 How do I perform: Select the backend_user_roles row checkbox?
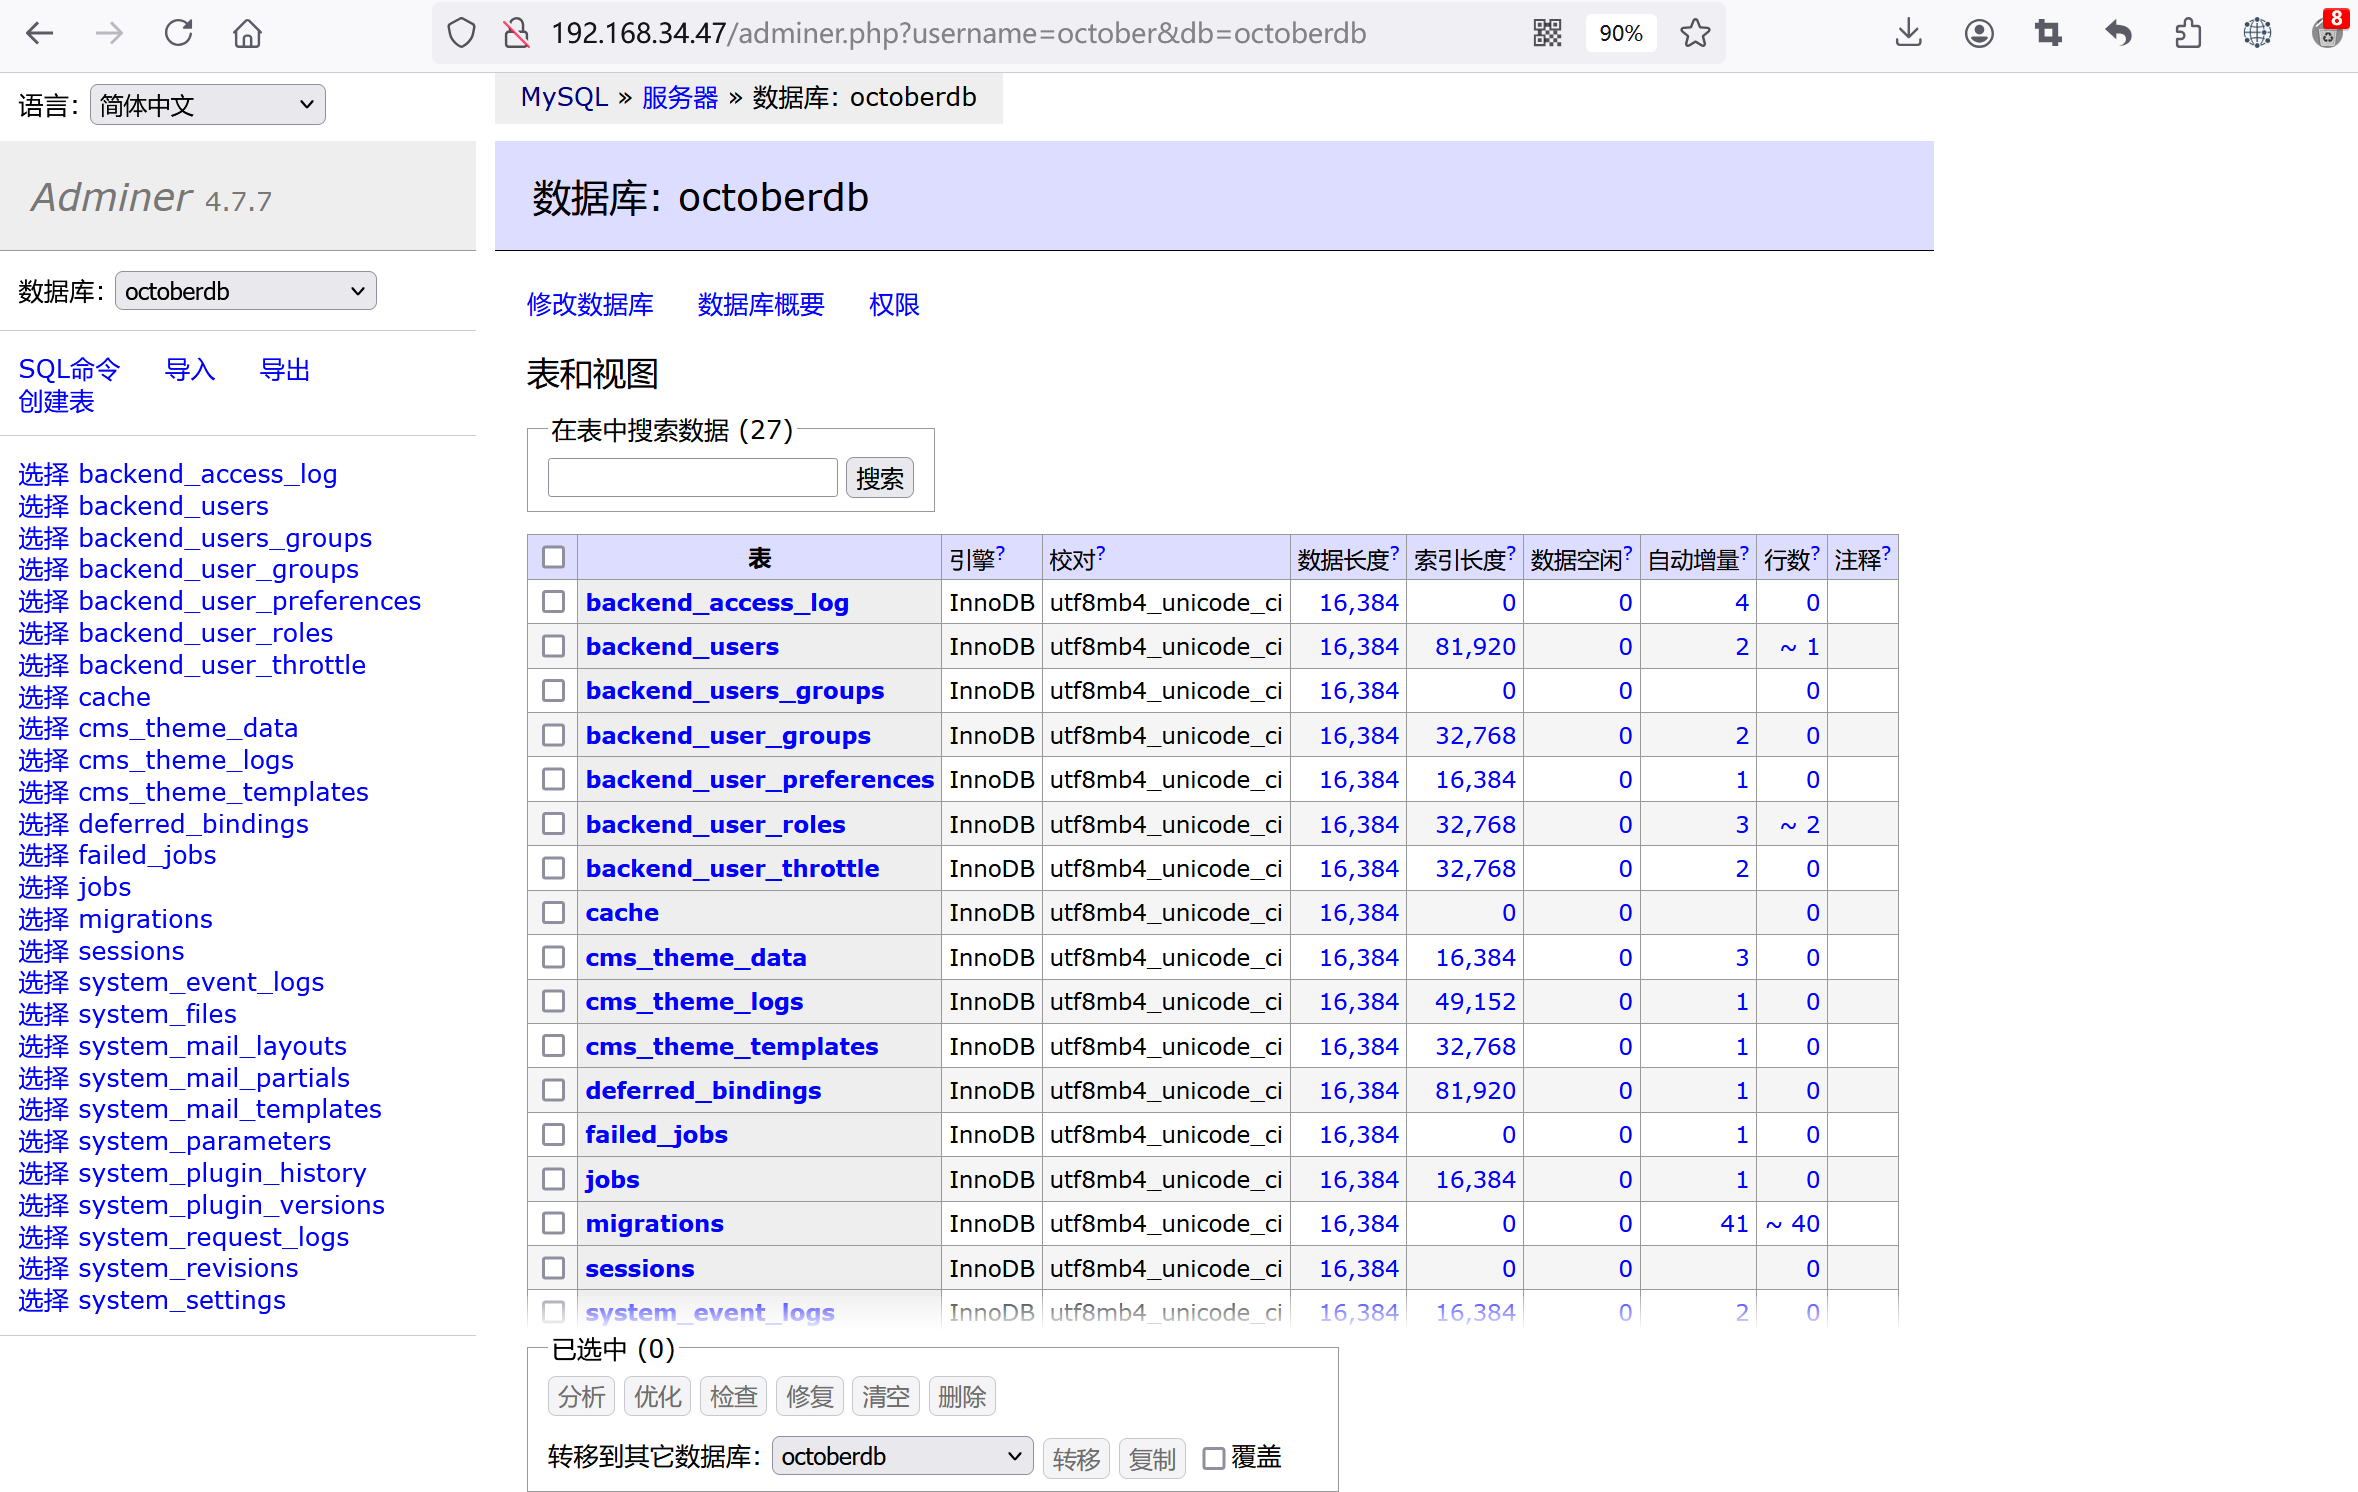click(553, 824)
